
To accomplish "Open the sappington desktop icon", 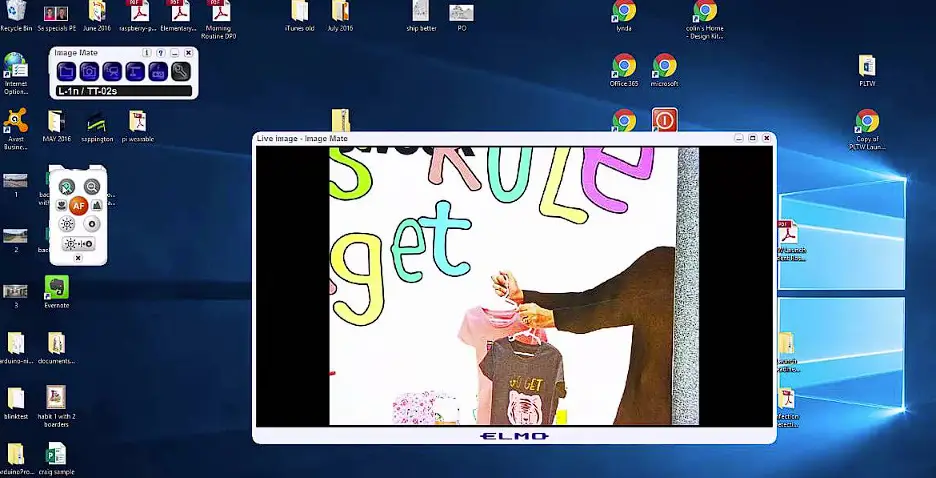I will tap(97, 125).
